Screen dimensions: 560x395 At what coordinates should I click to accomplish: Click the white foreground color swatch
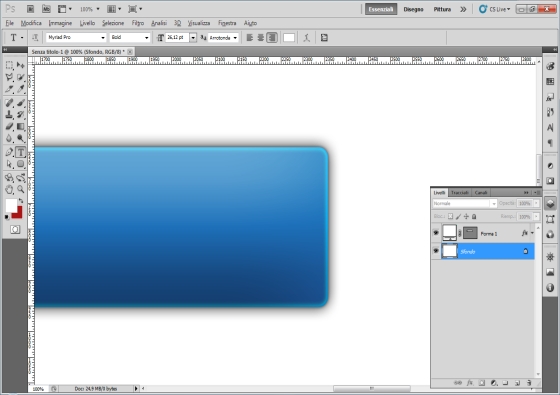[11, 205]
